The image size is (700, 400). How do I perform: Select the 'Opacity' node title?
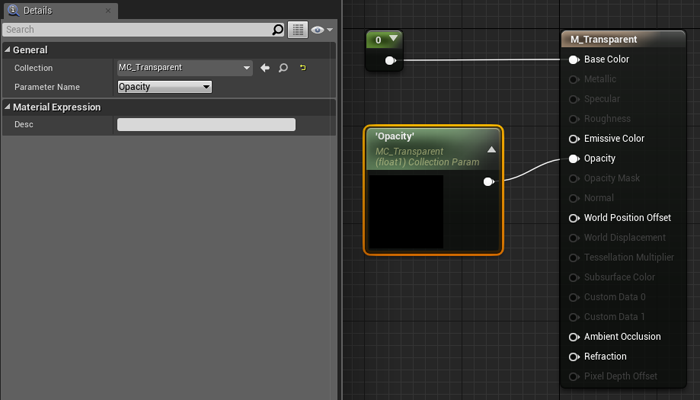coord(395,136)
